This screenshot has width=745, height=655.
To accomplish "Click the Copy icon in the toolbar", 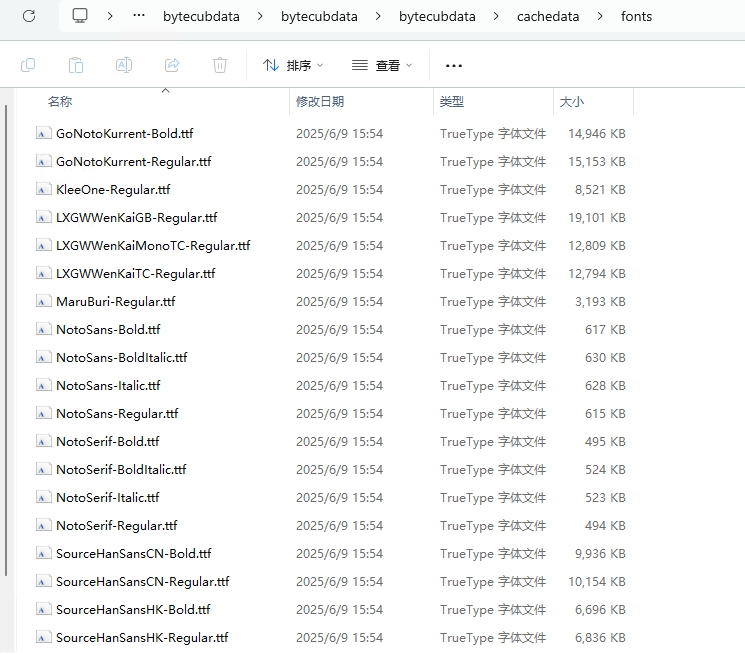I will tap(29, 65).
